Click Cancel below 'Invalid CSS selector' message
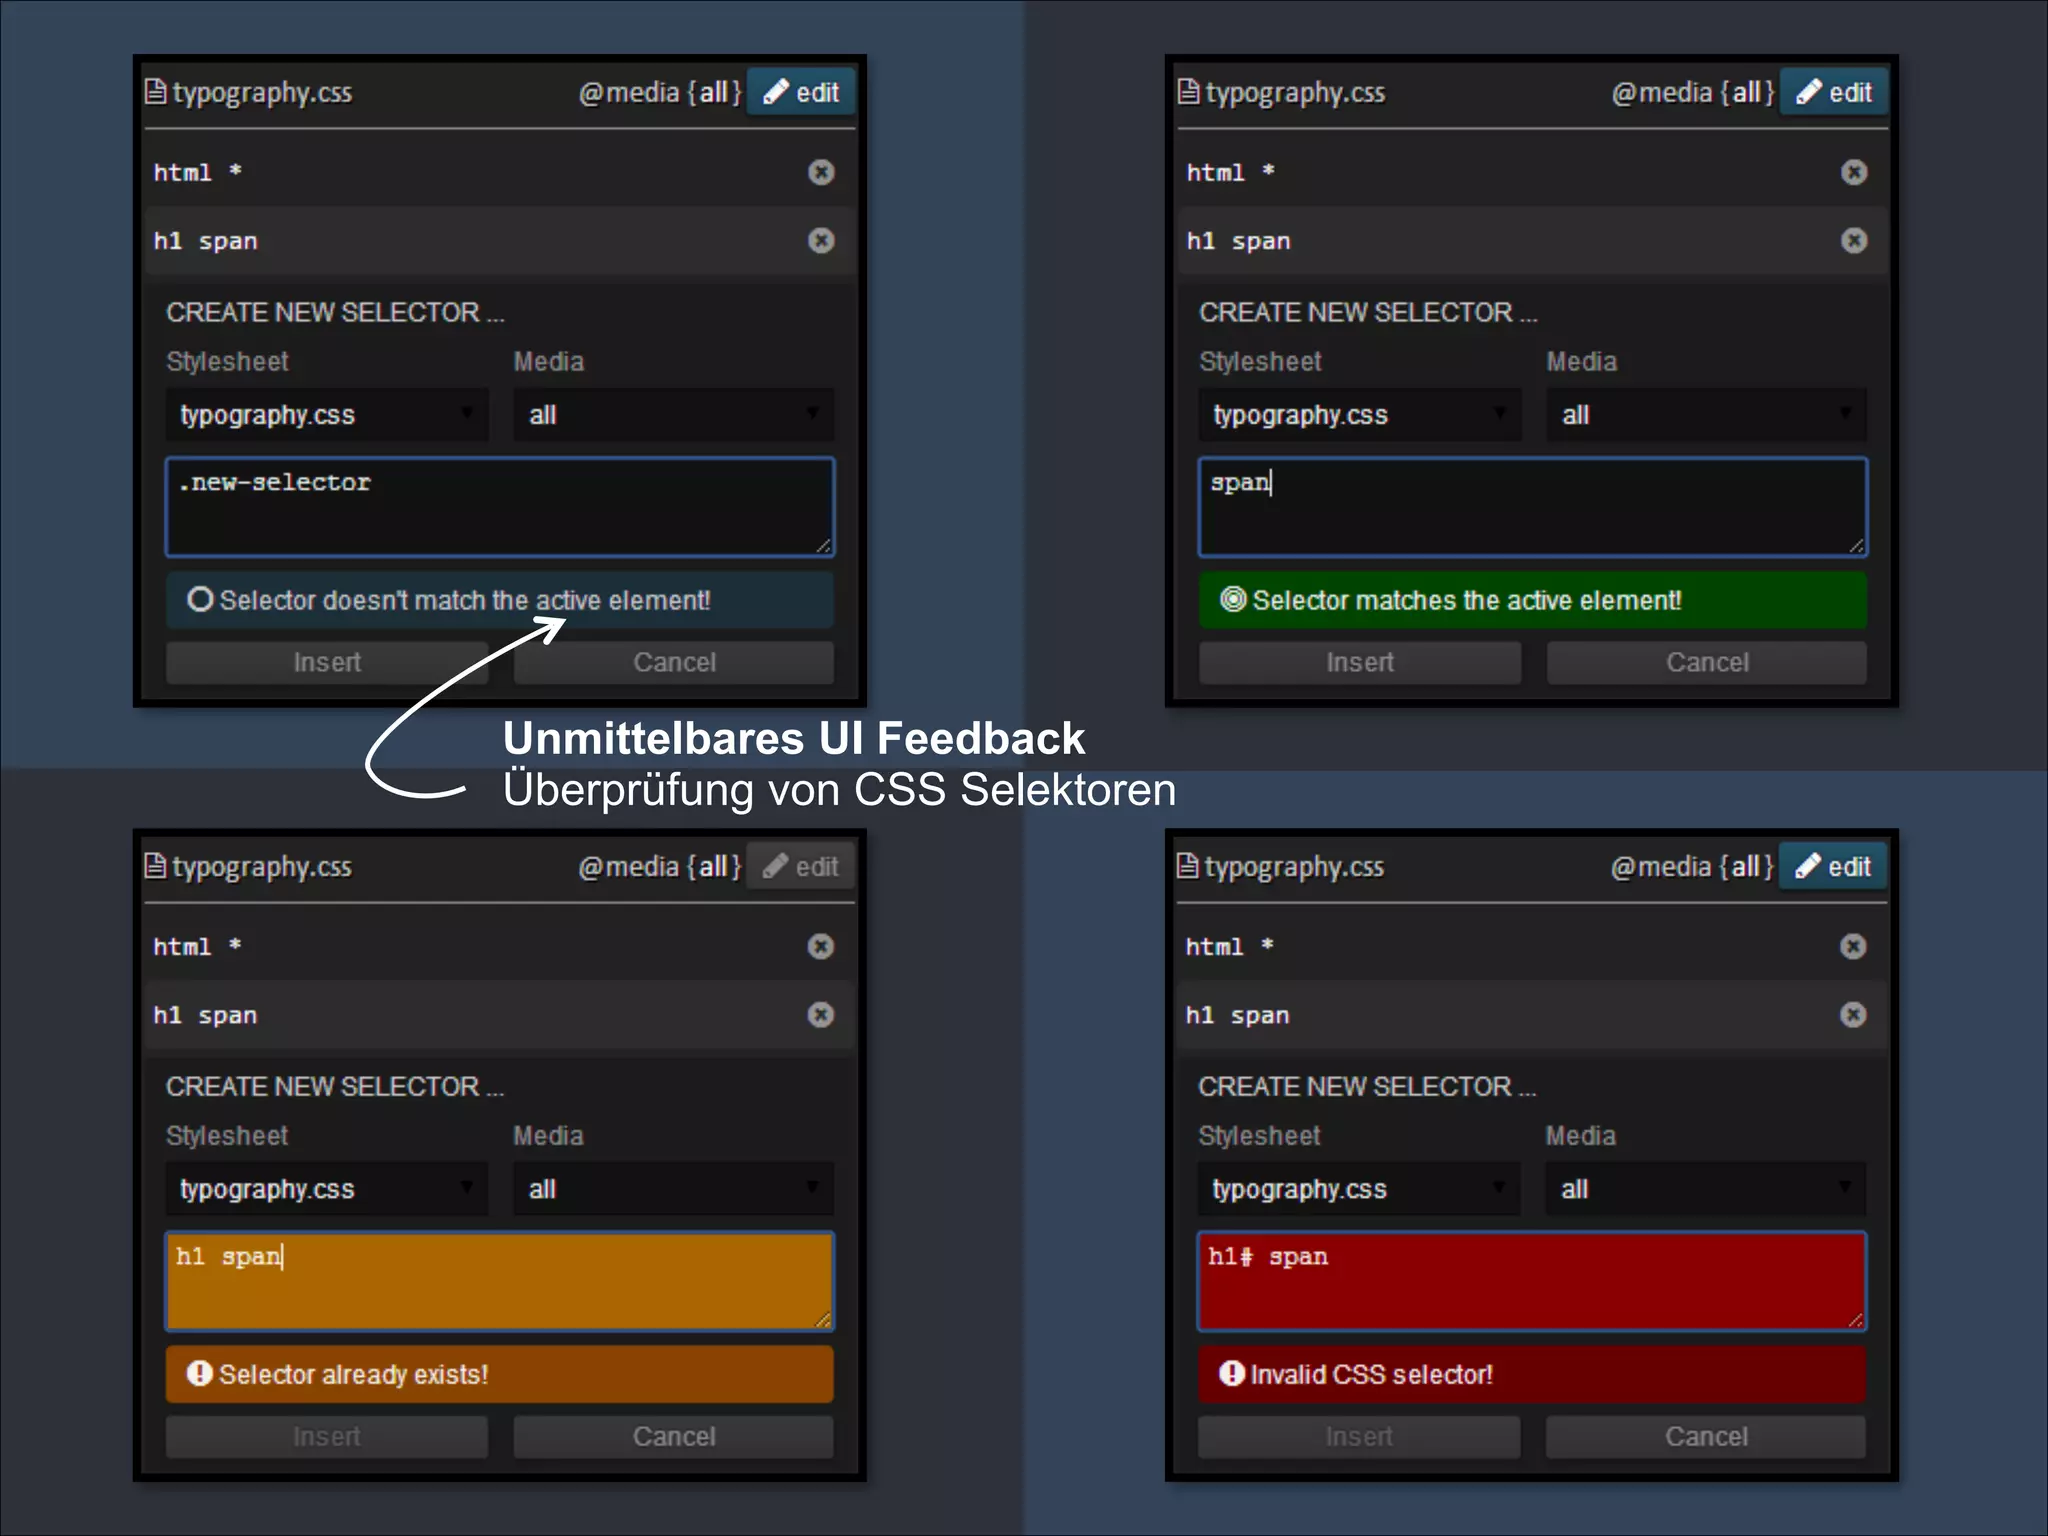The width and height of the screenshot is (2048, 1536). point(1706,1436)
